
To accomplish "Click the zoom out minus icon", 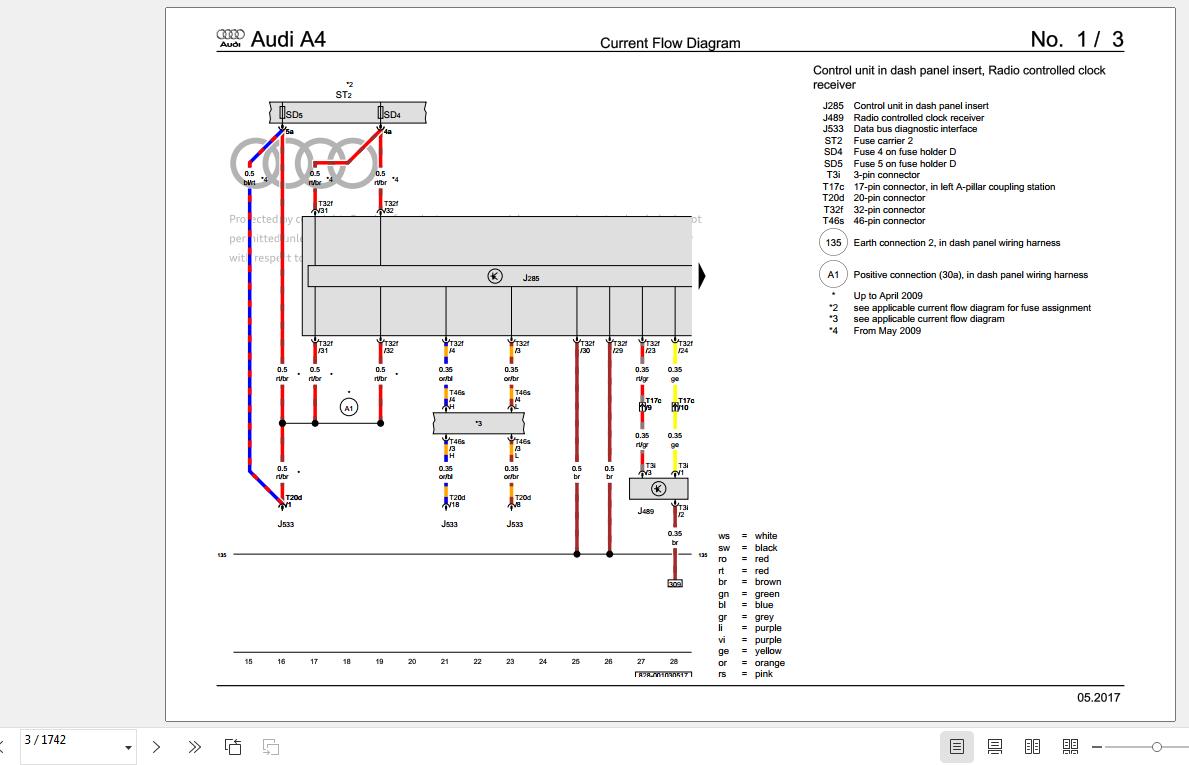I will pos(1096,747).
